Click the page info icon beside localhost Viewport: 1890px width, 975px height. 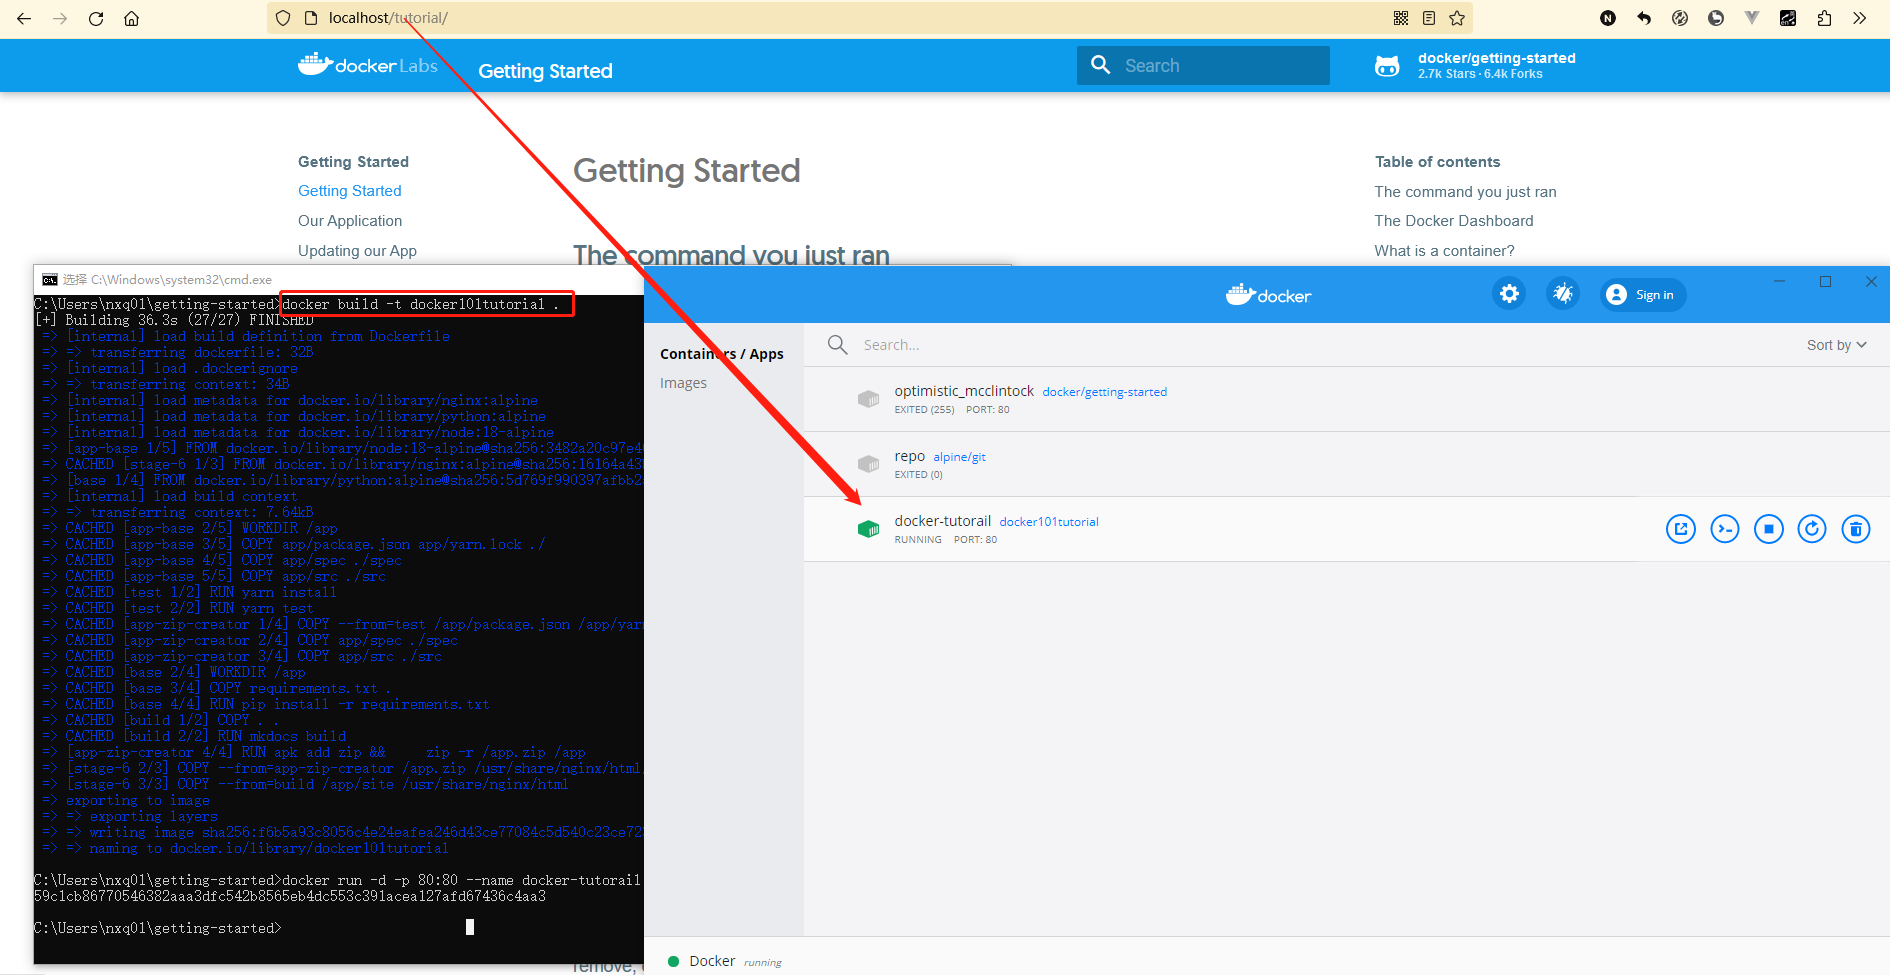tap(311, 18)
